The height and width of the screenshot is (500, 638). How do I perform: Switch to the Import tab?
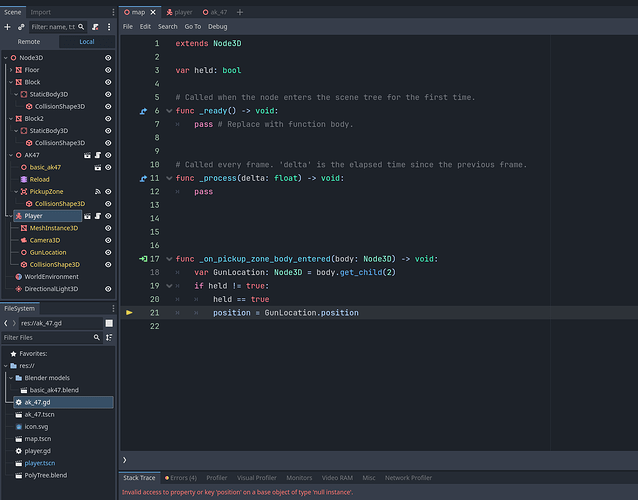tap(41, 12)
